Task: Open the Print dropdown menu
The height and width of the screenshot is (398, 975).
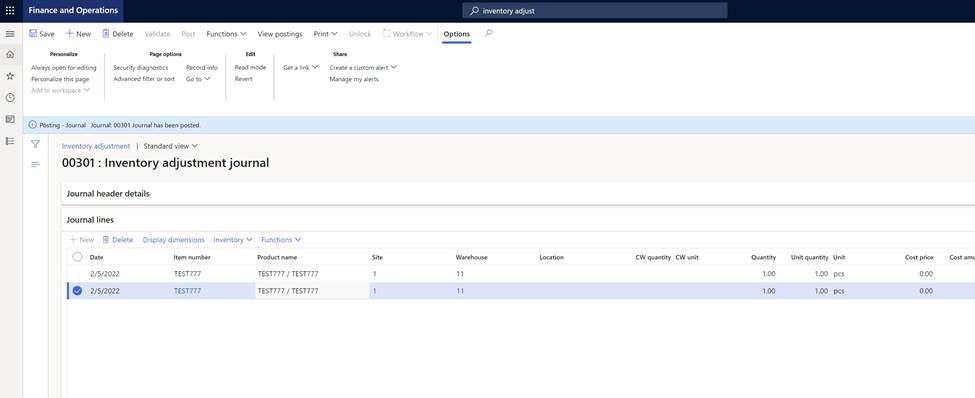Action: pyautogui.click(x=326, y=34)
